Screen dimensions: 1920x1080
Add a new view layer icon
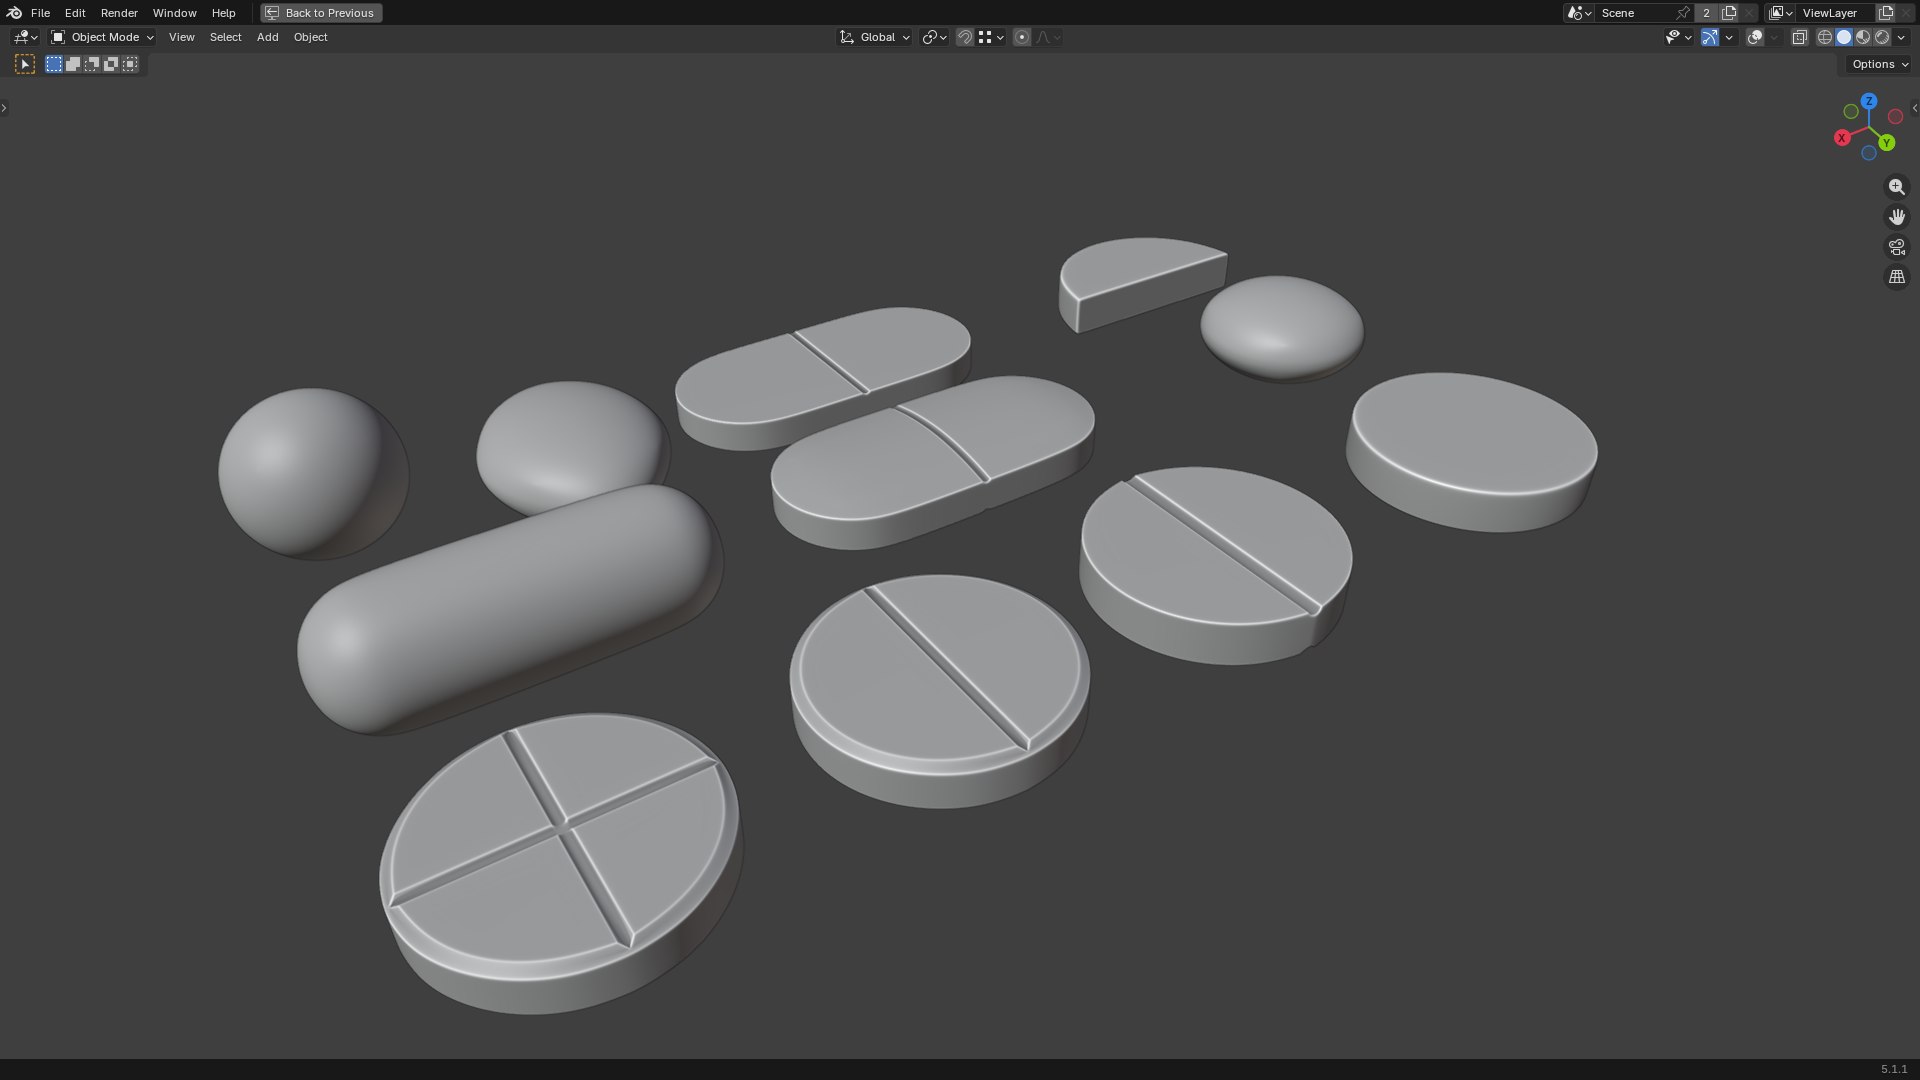click(1886, 13)
